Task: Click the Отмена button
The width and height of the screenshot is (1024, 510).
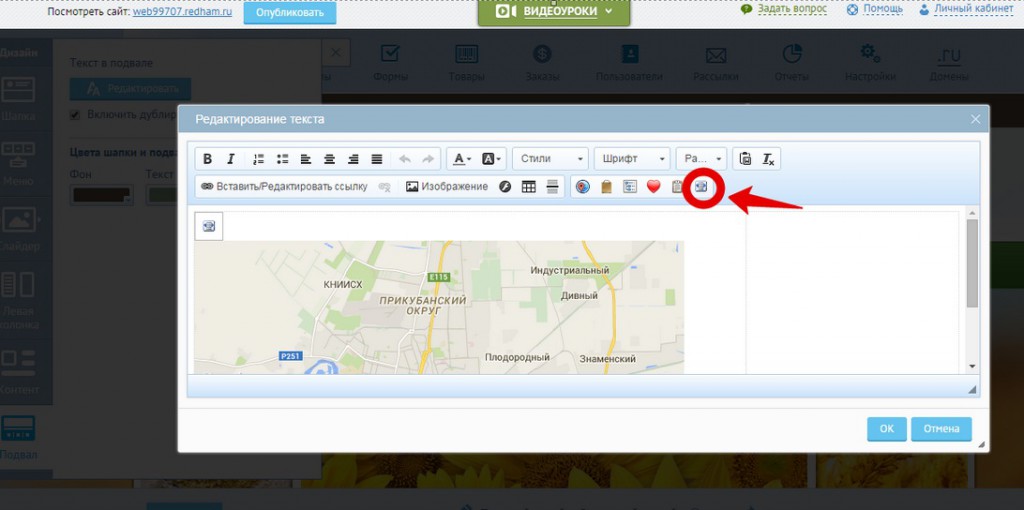Action: click(941, 429)
